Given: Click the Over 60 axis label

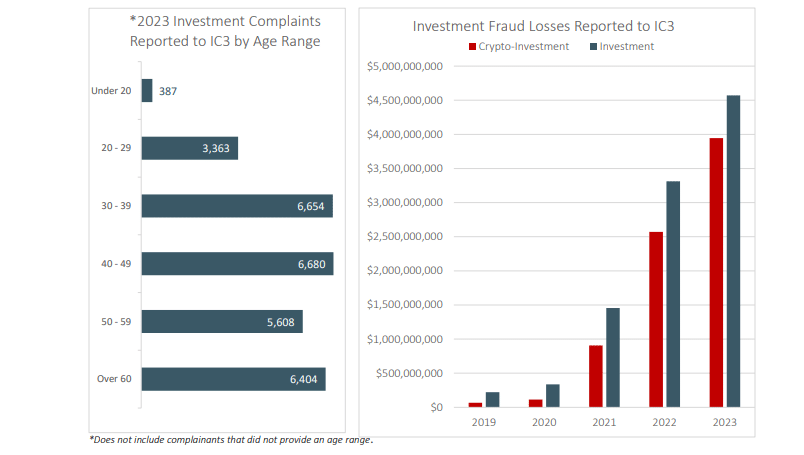Looking at the screenshot, I should click(114, 379).
